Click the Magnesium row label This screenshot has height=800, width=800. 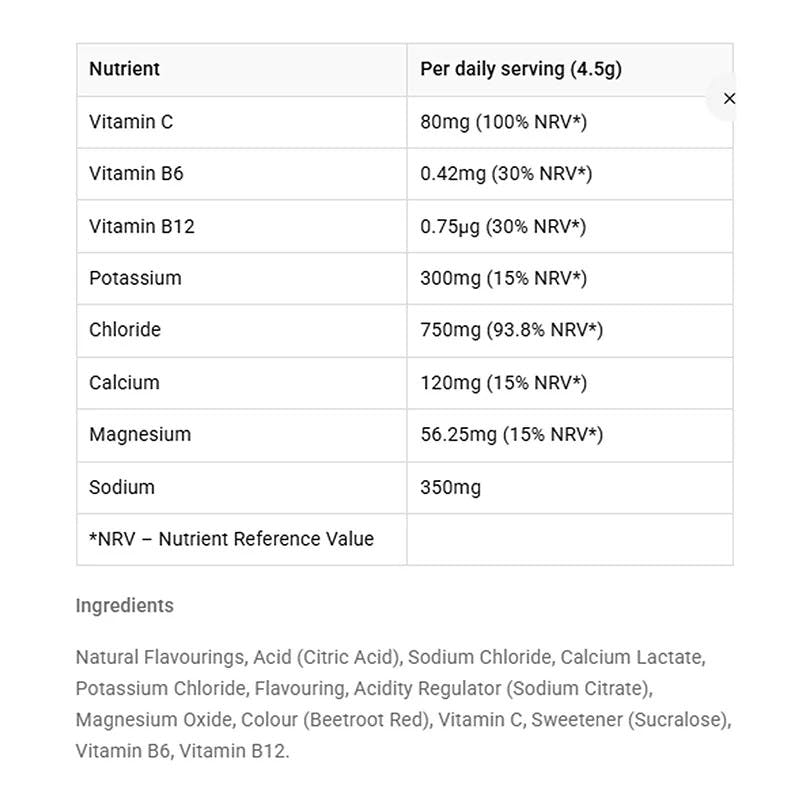click(140, 435)
